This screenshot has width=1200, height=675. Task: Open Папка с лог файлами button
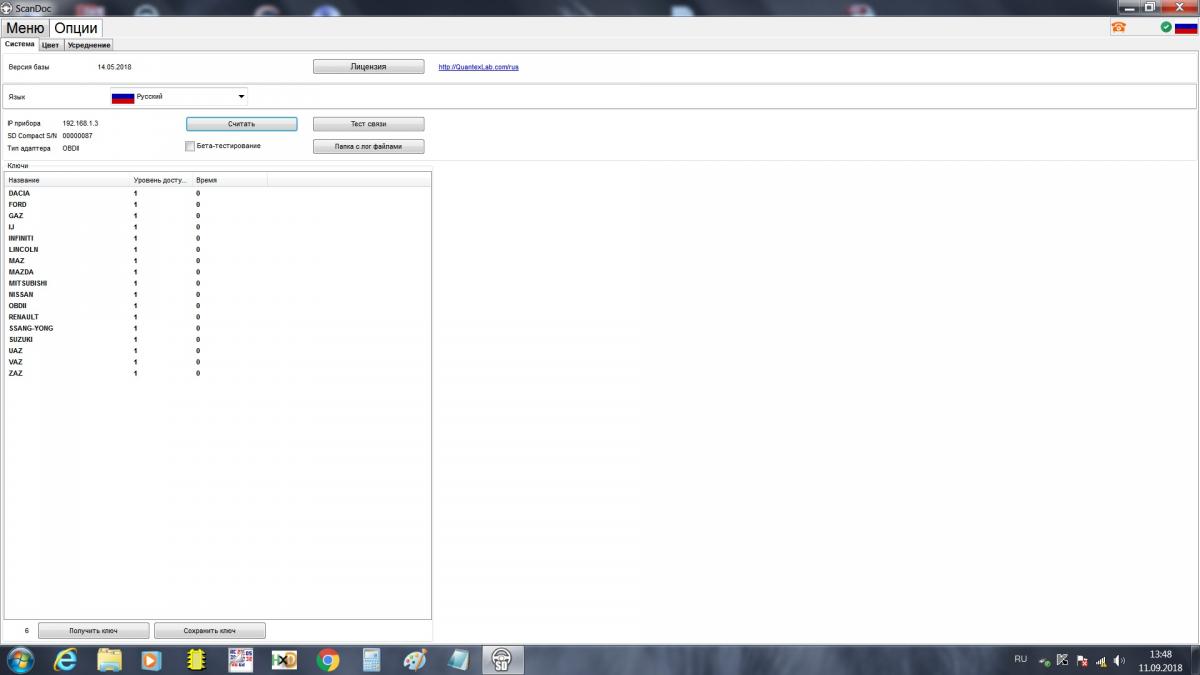click(369, 146)
